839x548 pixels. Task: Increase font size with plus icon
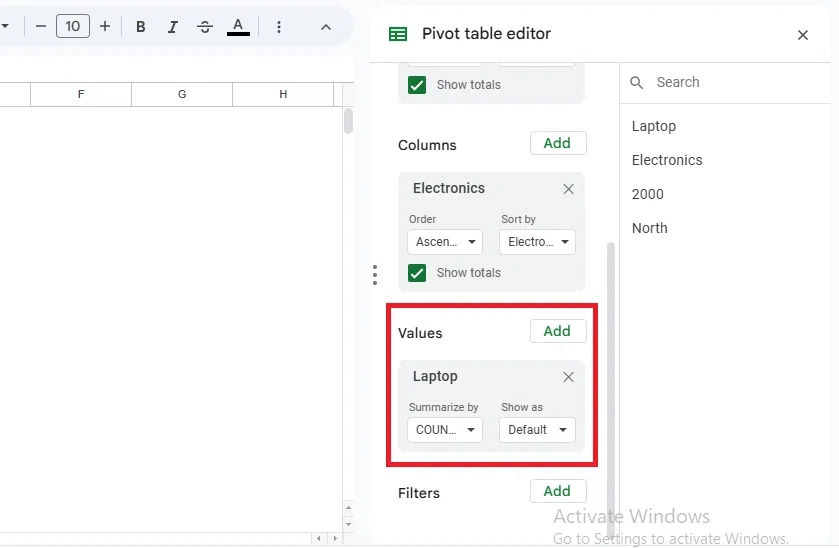[105, 27]
